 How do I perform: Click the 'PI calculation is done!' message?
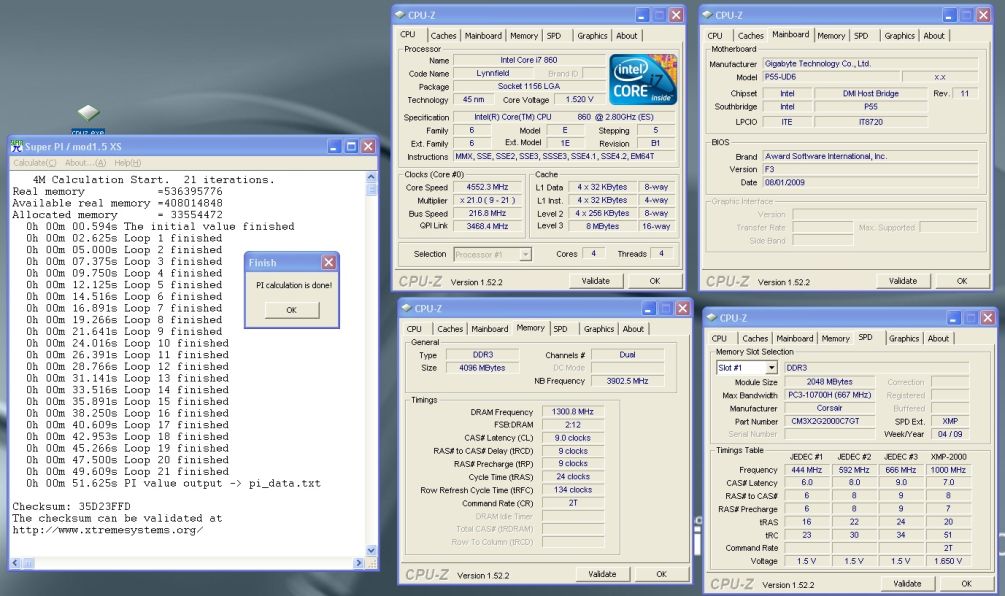[294, 285]
